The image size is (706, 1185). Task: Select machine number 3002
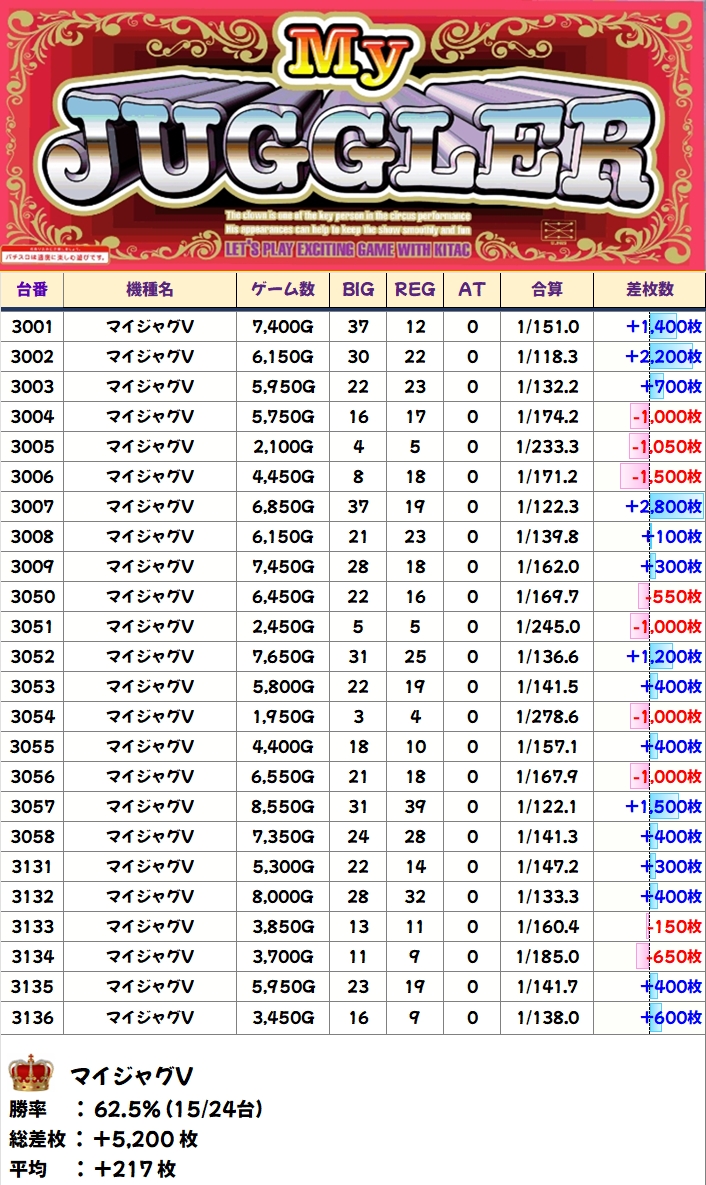[x=32, y=357]
